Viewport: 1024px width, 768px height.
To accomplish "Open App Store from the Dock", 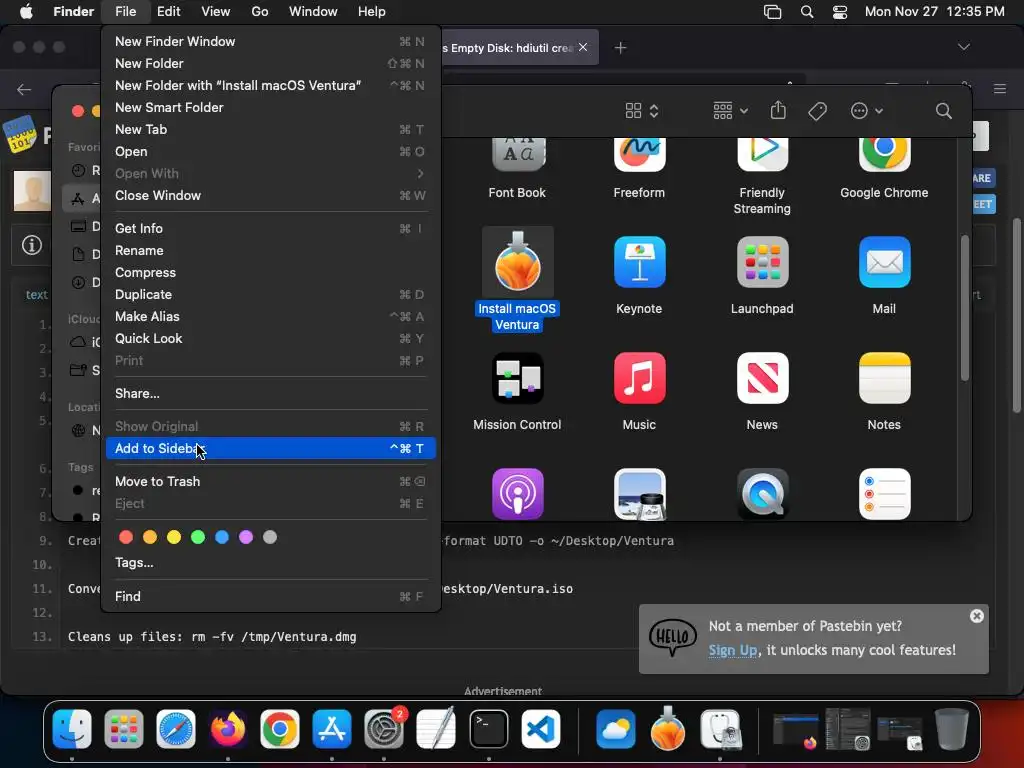I will tap(332, 729).
